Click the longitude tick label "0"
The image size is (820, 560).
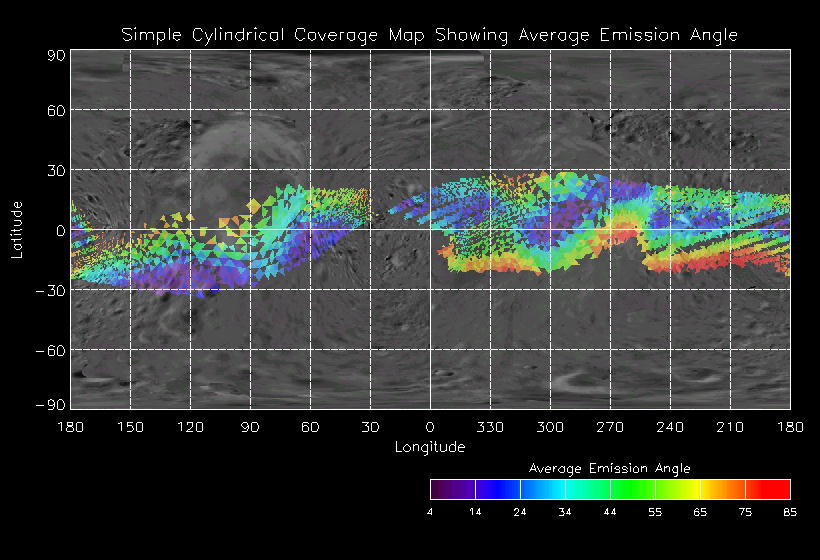point(430,427)
